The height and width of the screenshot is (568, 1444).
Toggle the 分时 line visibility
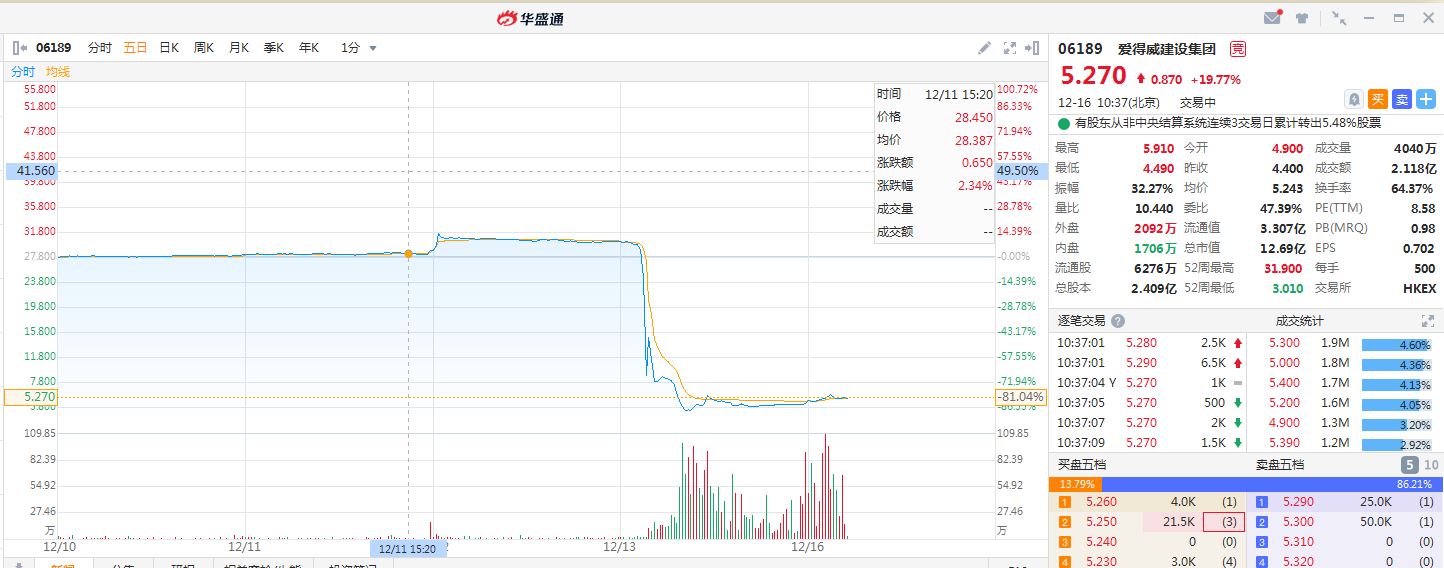click(x=23, y=72)
